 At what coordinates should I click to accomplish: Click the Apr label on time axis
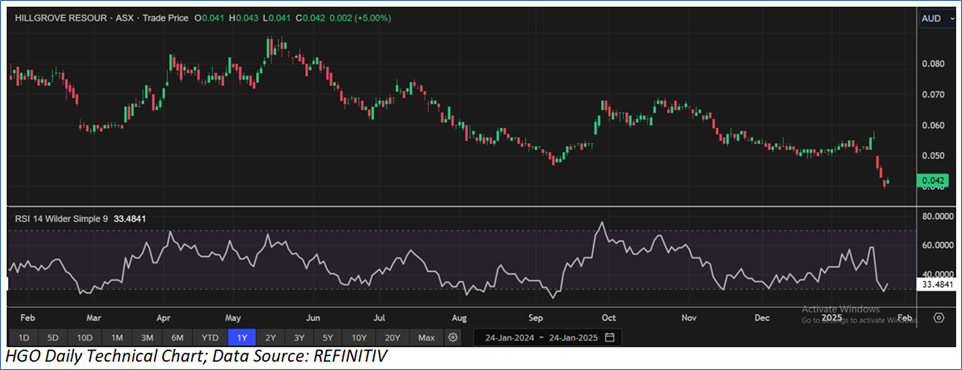point(164,318)
